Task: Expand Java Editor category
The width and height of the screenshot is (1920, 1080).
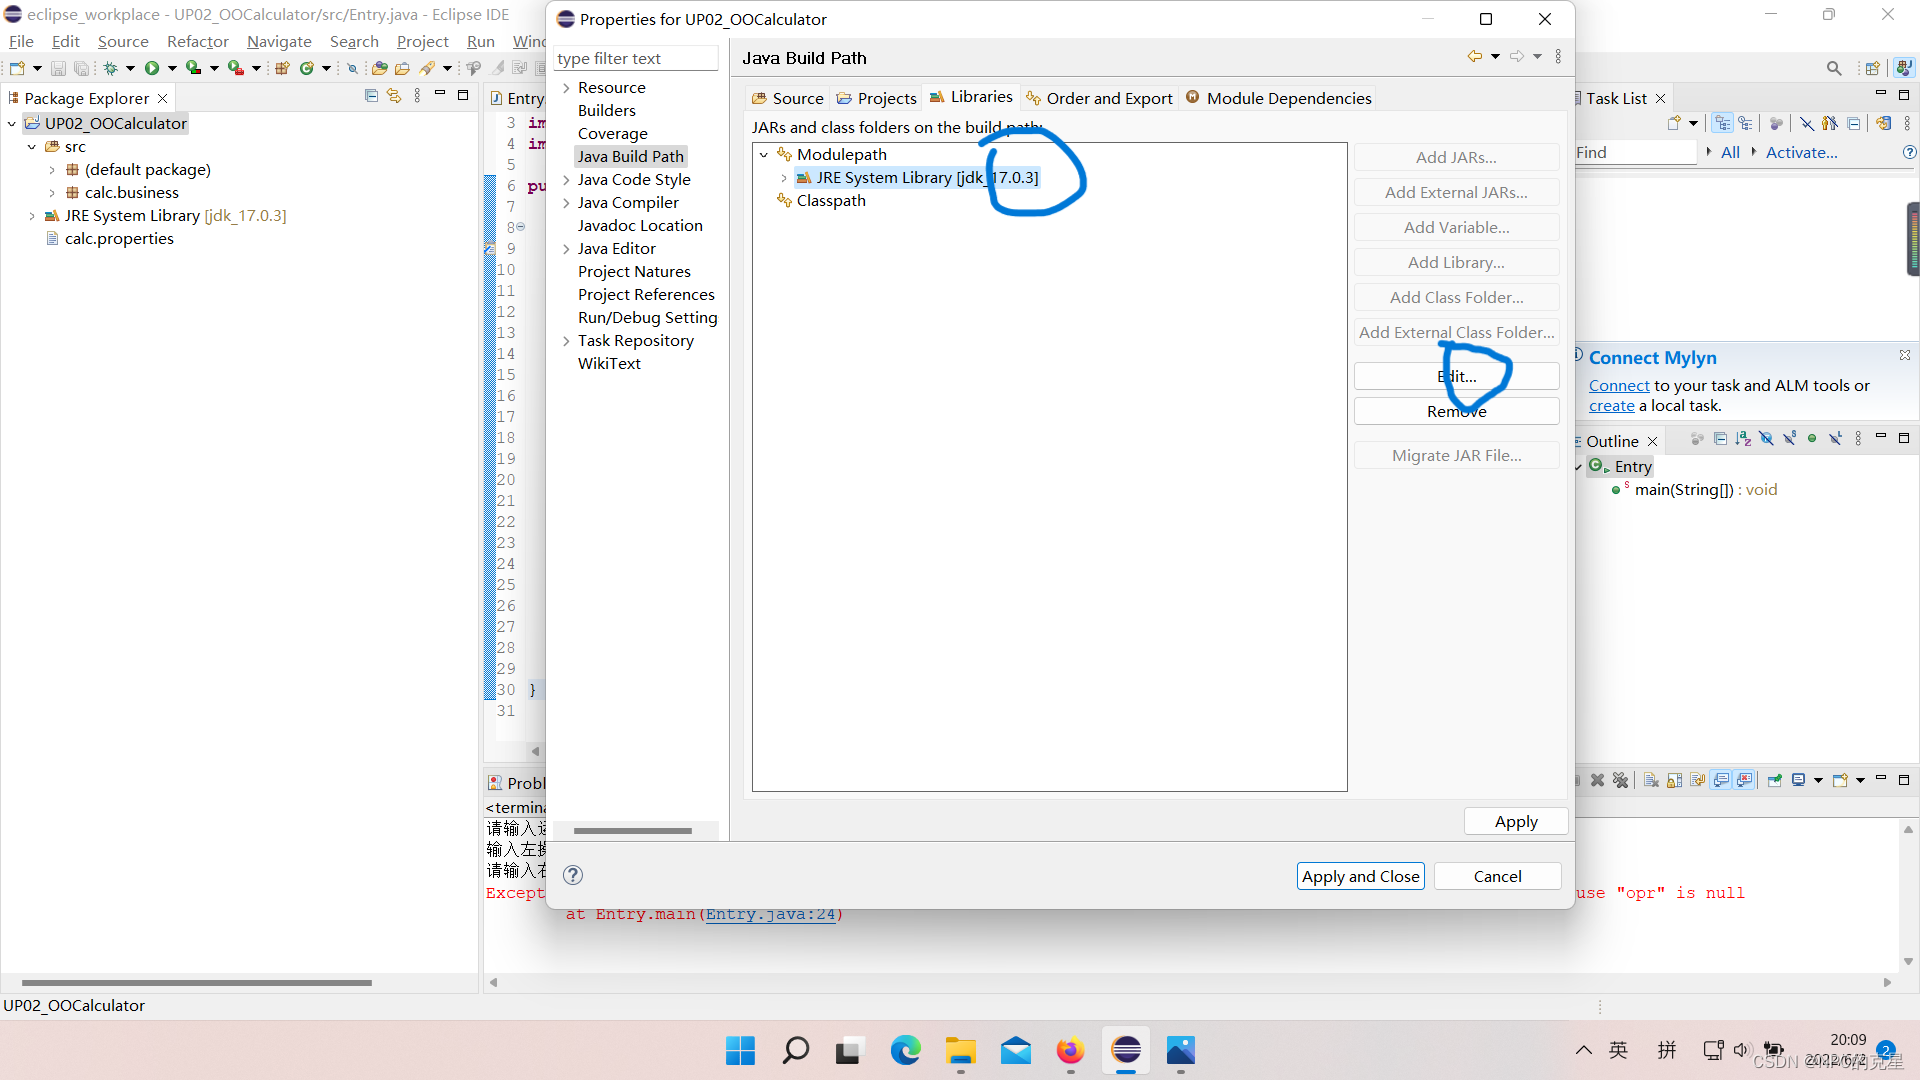Action: pyautogui.click(x=566, y=249)
